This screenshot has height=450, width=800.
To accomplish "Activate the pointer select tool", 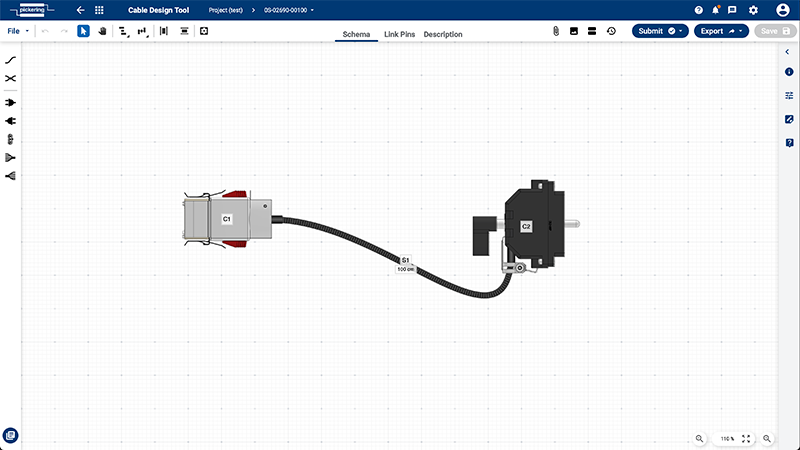I will point(83,31).
